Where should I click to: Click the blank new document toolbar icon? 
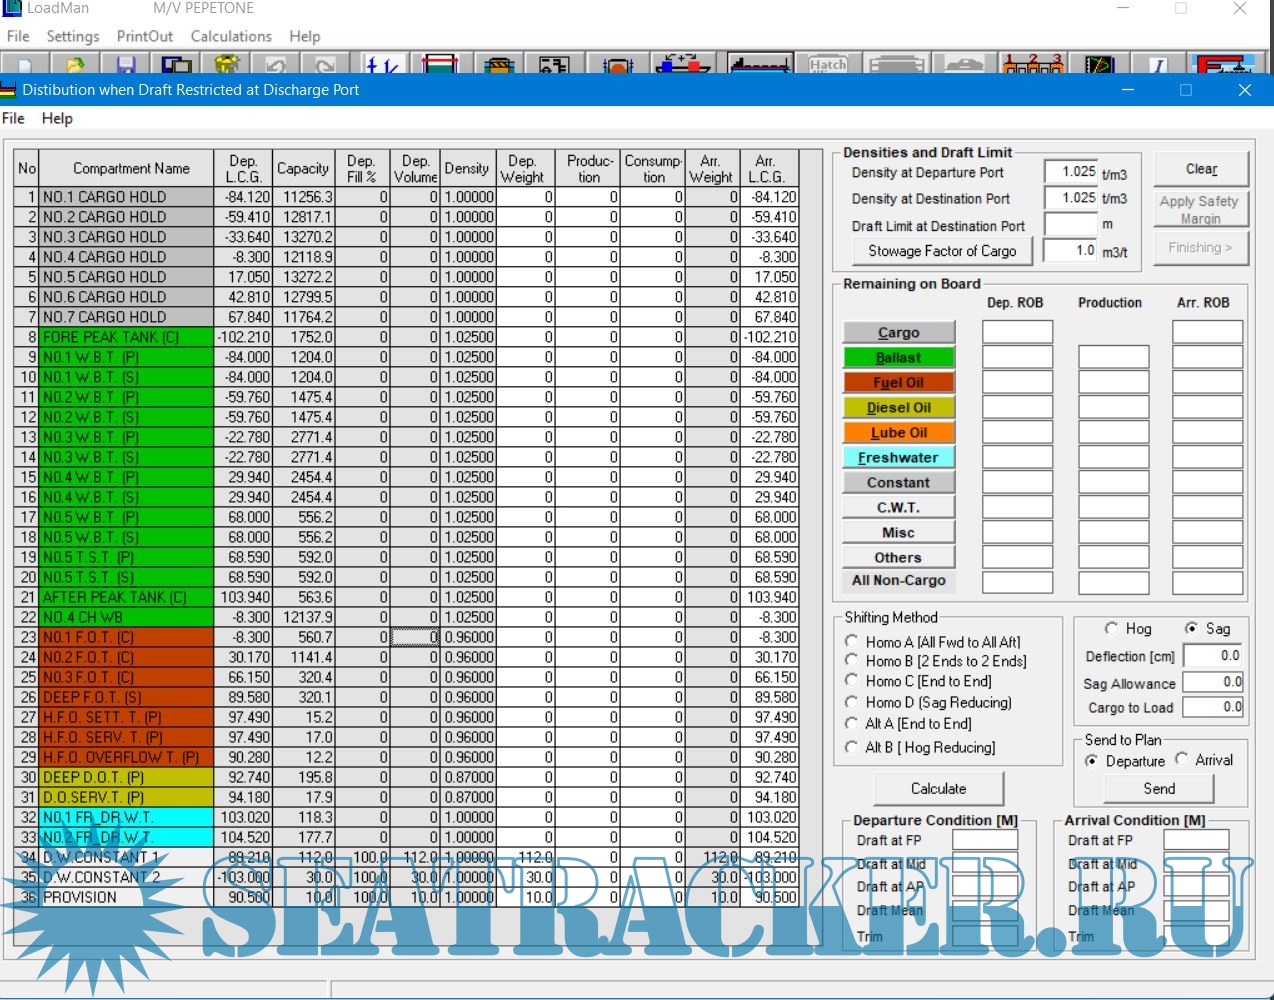coord(27,66)
